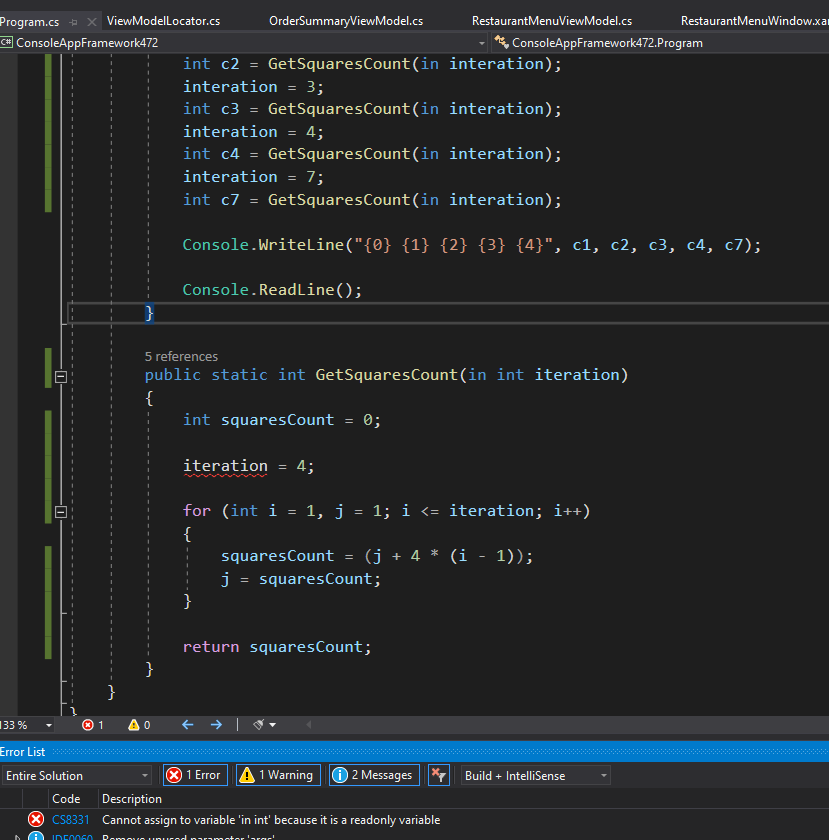This screenshot has width=829, height=840.
Task: Click the 5 references CodeLens link
Action: tap(181, 356)
